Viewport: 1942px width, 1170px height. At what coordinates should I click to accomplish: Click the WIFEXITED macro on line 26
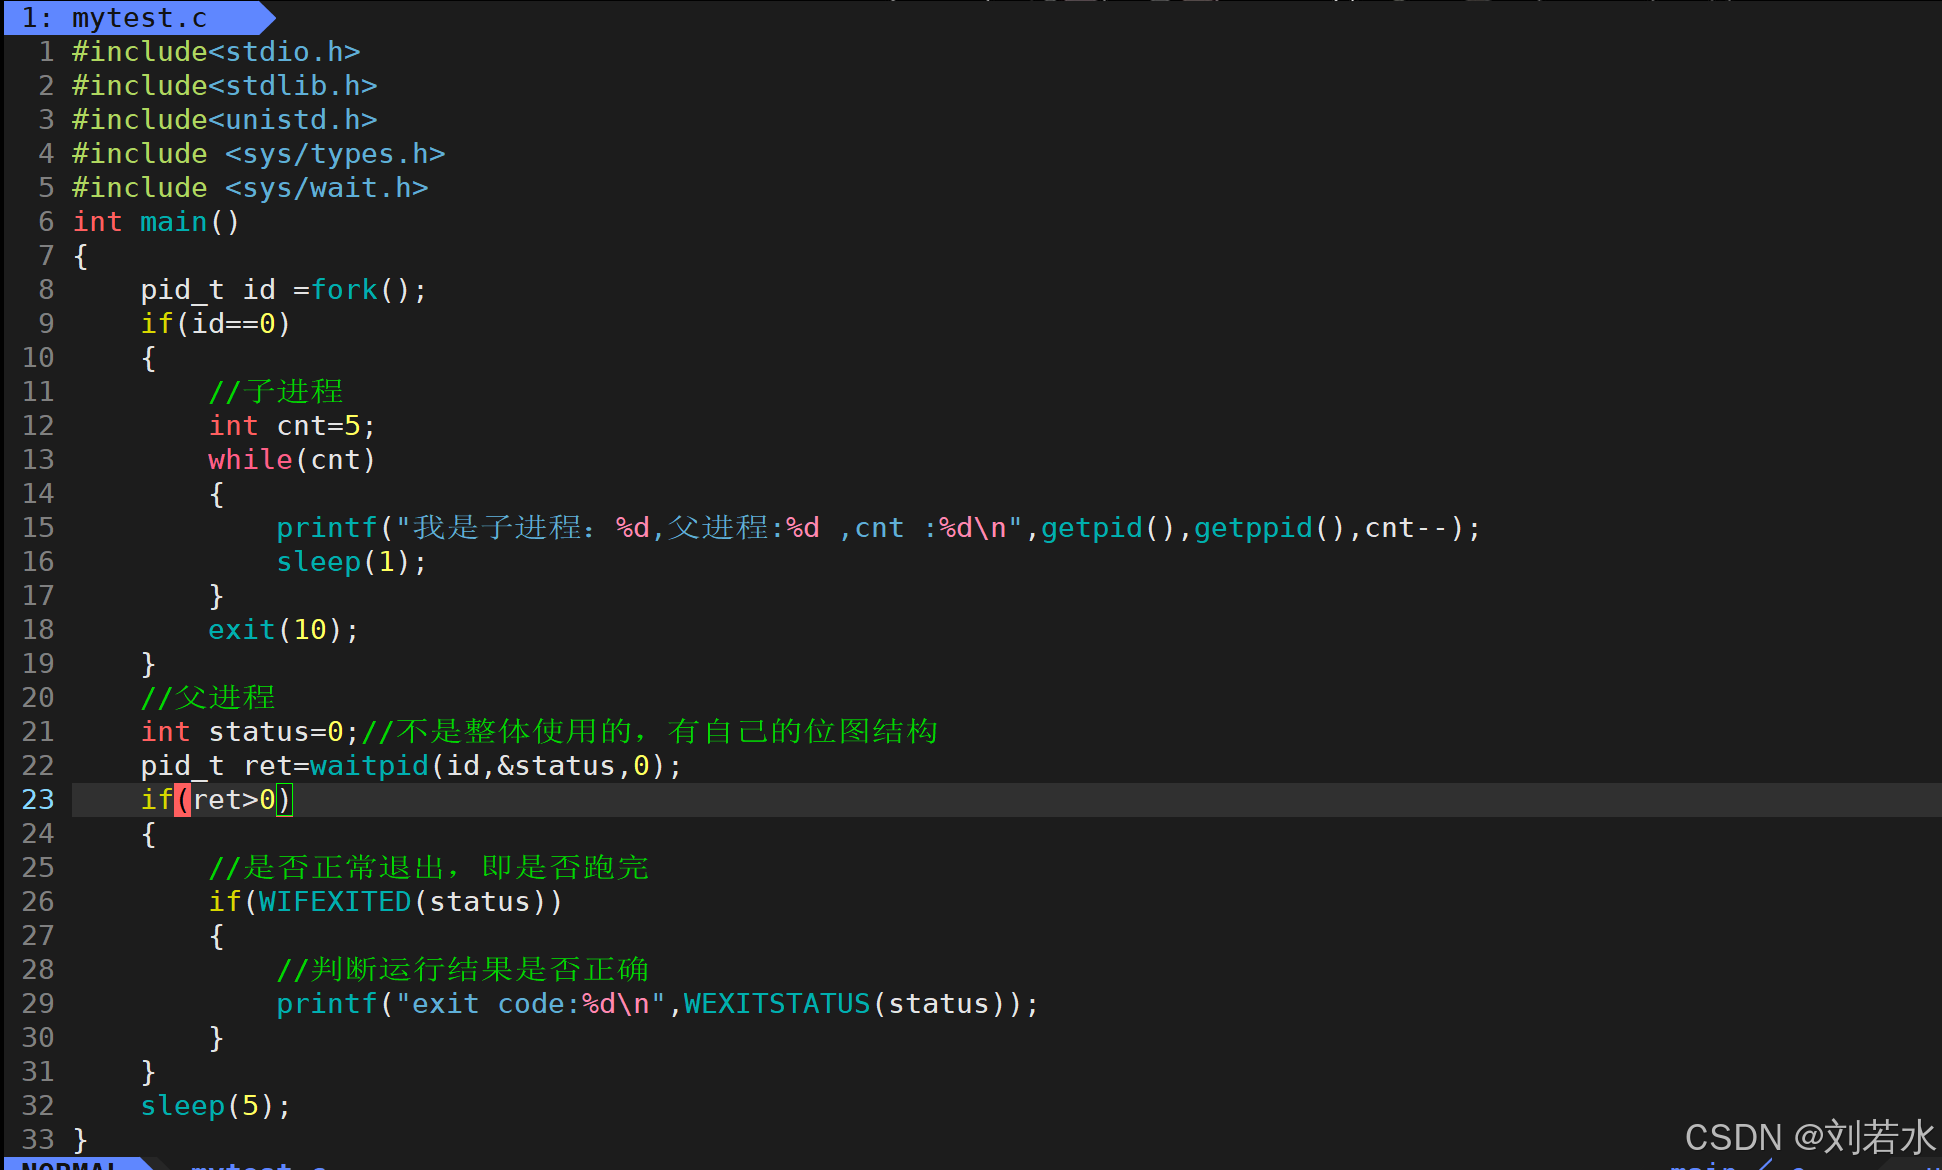[x=335, y=902]
